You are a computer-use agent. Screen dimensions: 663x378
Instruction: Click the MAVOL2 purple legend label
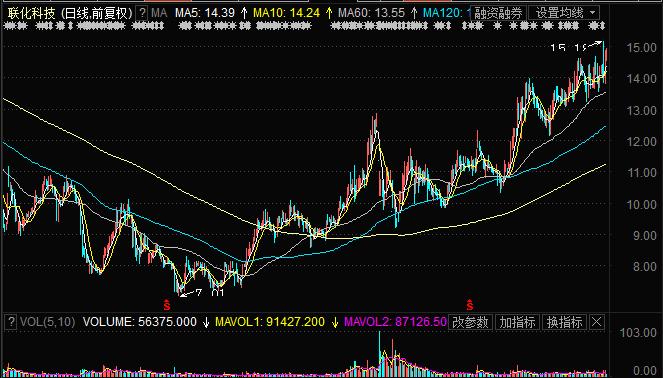coord(395,322)
